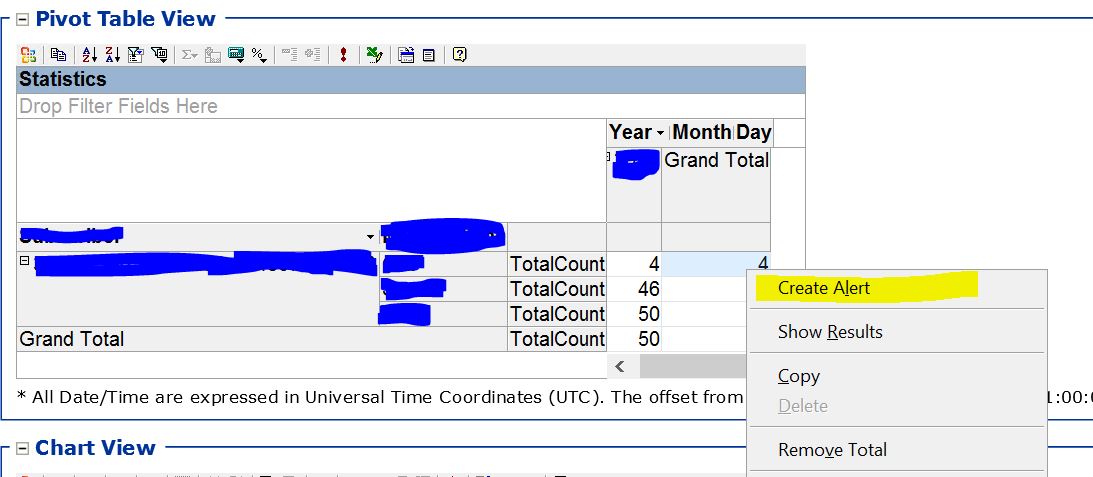The height and width of the screenshot is (477, 1093).
Task: Collapse the Chart View section
Action: (22, 449)
